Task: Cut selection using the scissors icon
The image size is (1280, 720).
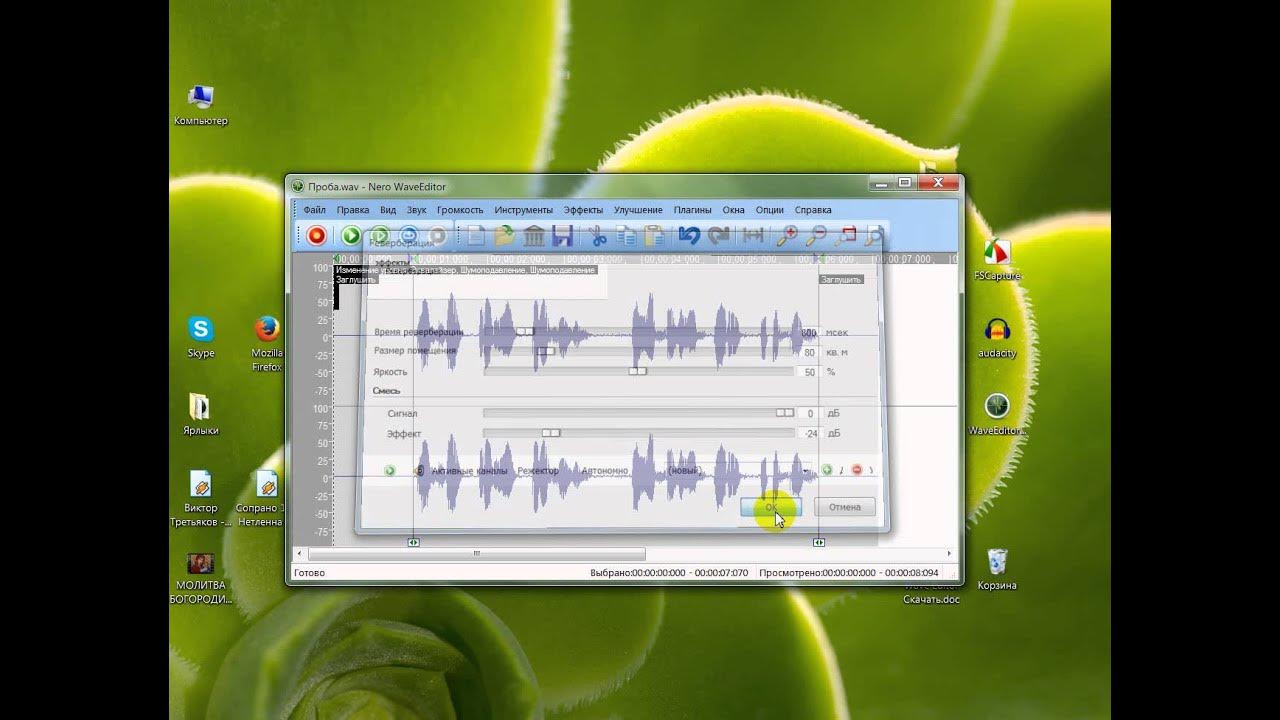Action: click(598, 236)
